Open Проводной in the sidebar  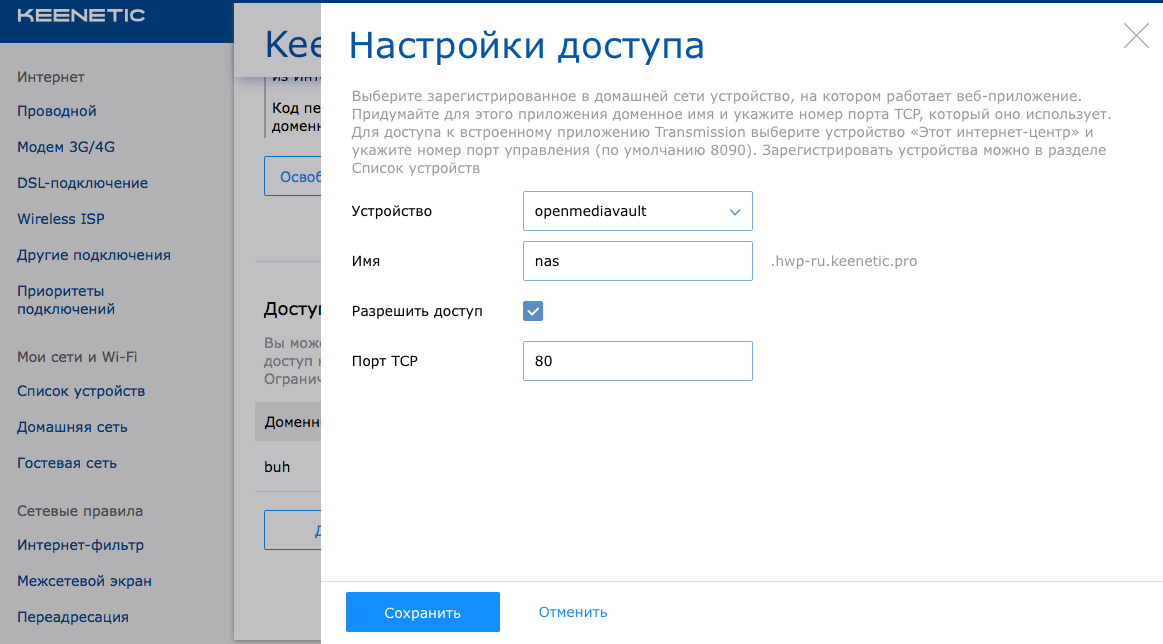coord(57,111)
